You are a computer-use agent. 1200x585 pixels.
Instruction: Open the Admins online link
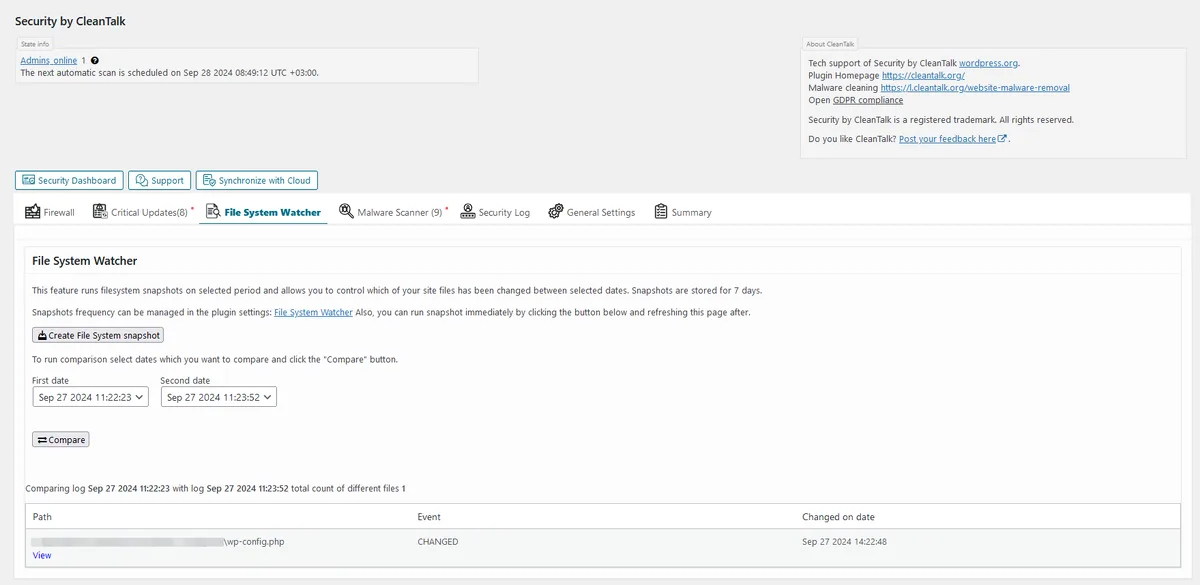(x=49, y=61)
